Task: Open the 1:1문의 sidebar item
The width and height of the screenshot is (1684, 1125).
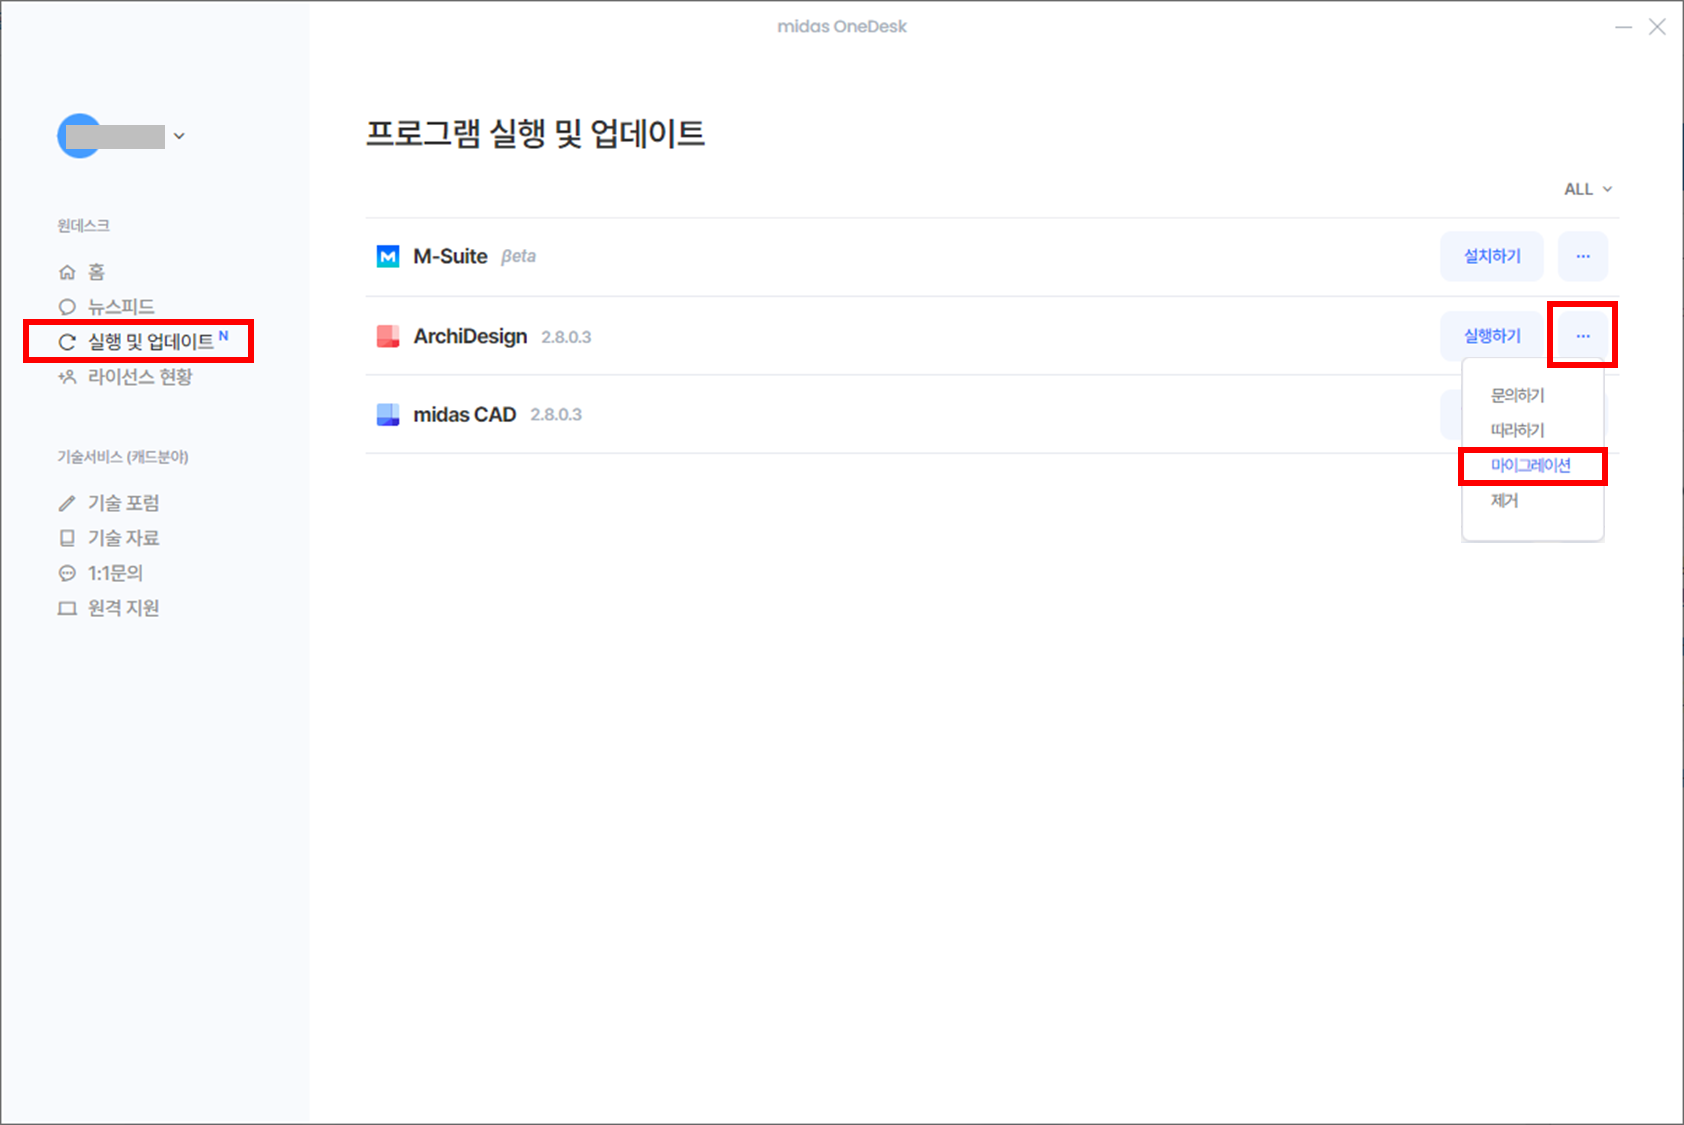Action: tap(101, 573)
